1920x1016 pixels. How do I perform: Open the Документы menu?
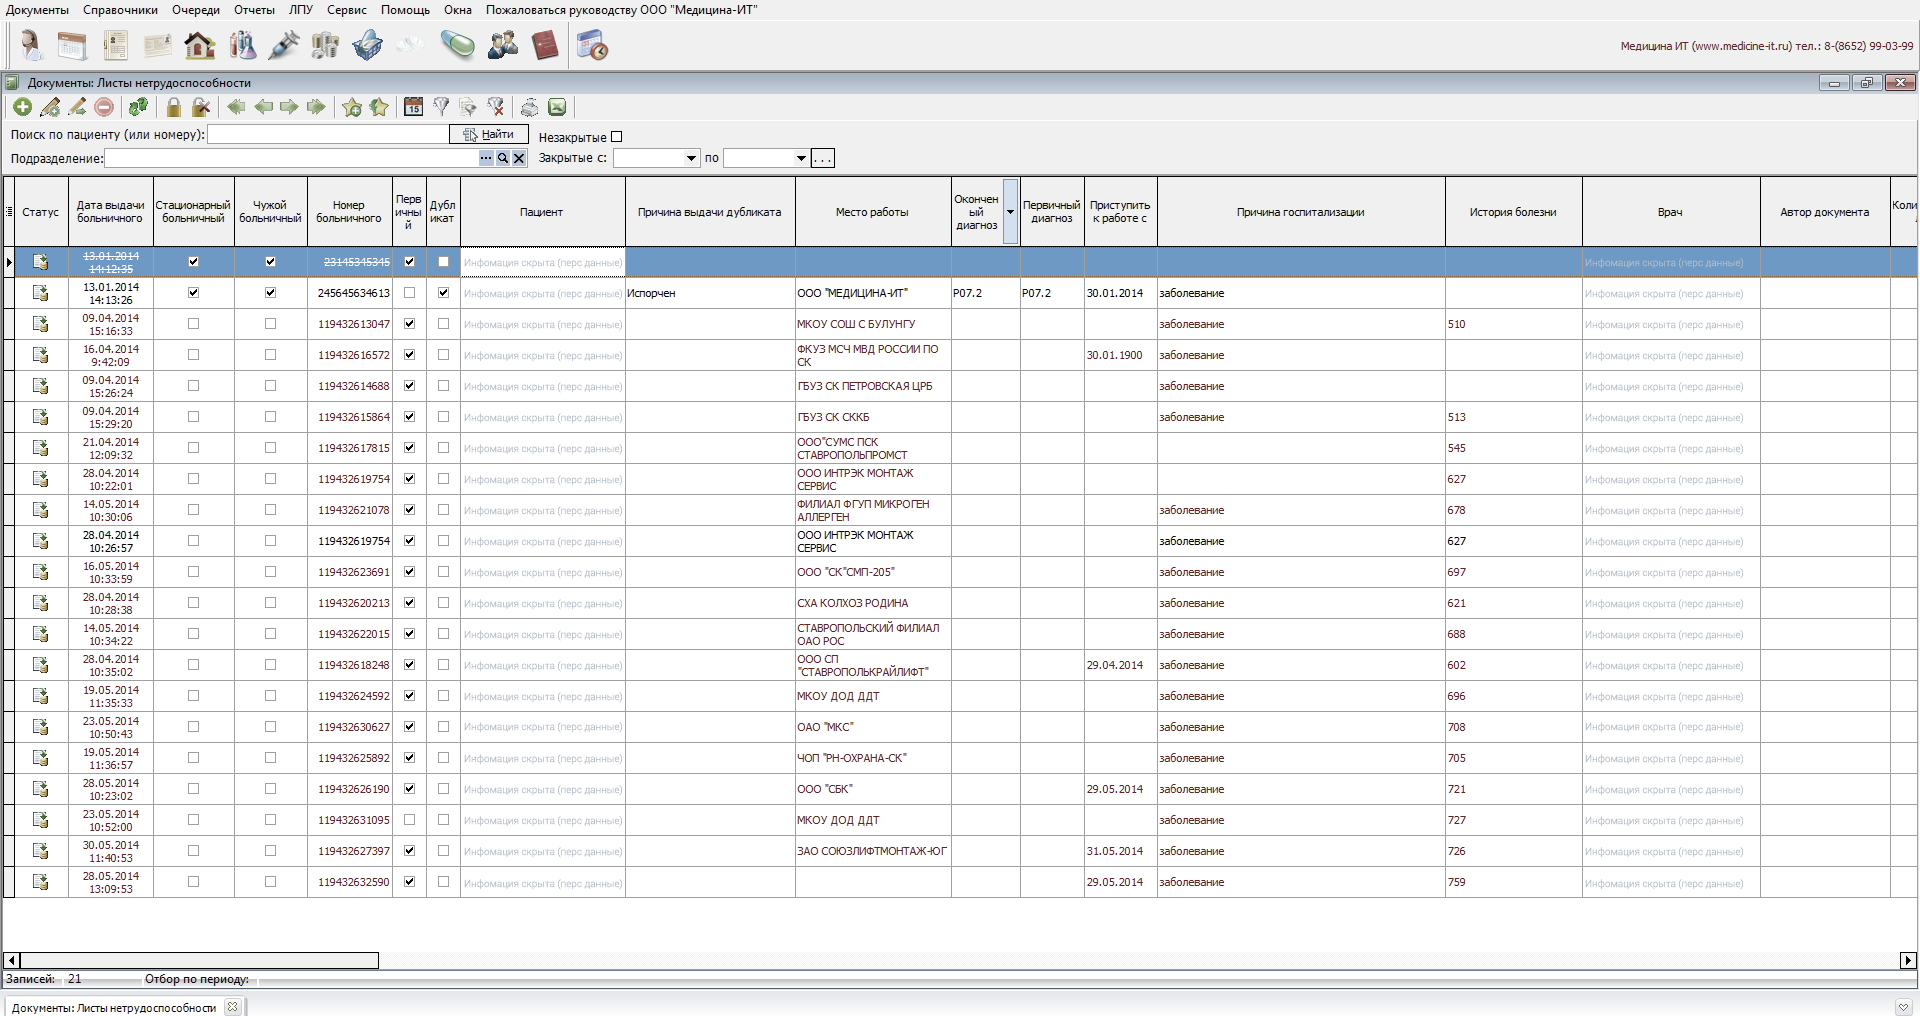pyautogui.click(x=37, y=10)
